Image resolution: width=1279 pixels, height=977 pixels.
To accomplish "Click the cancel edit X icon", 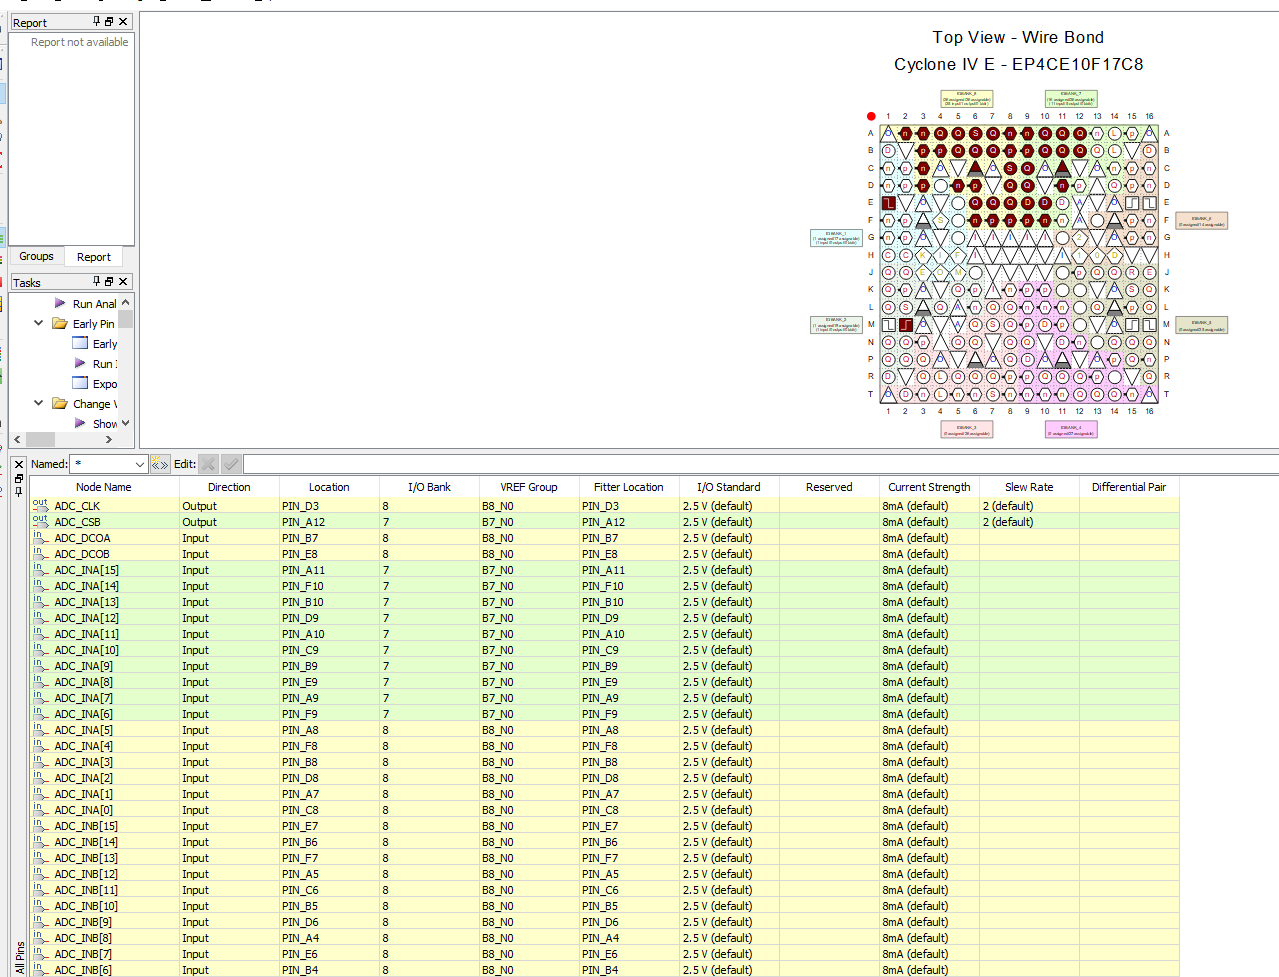I will 208,464.
